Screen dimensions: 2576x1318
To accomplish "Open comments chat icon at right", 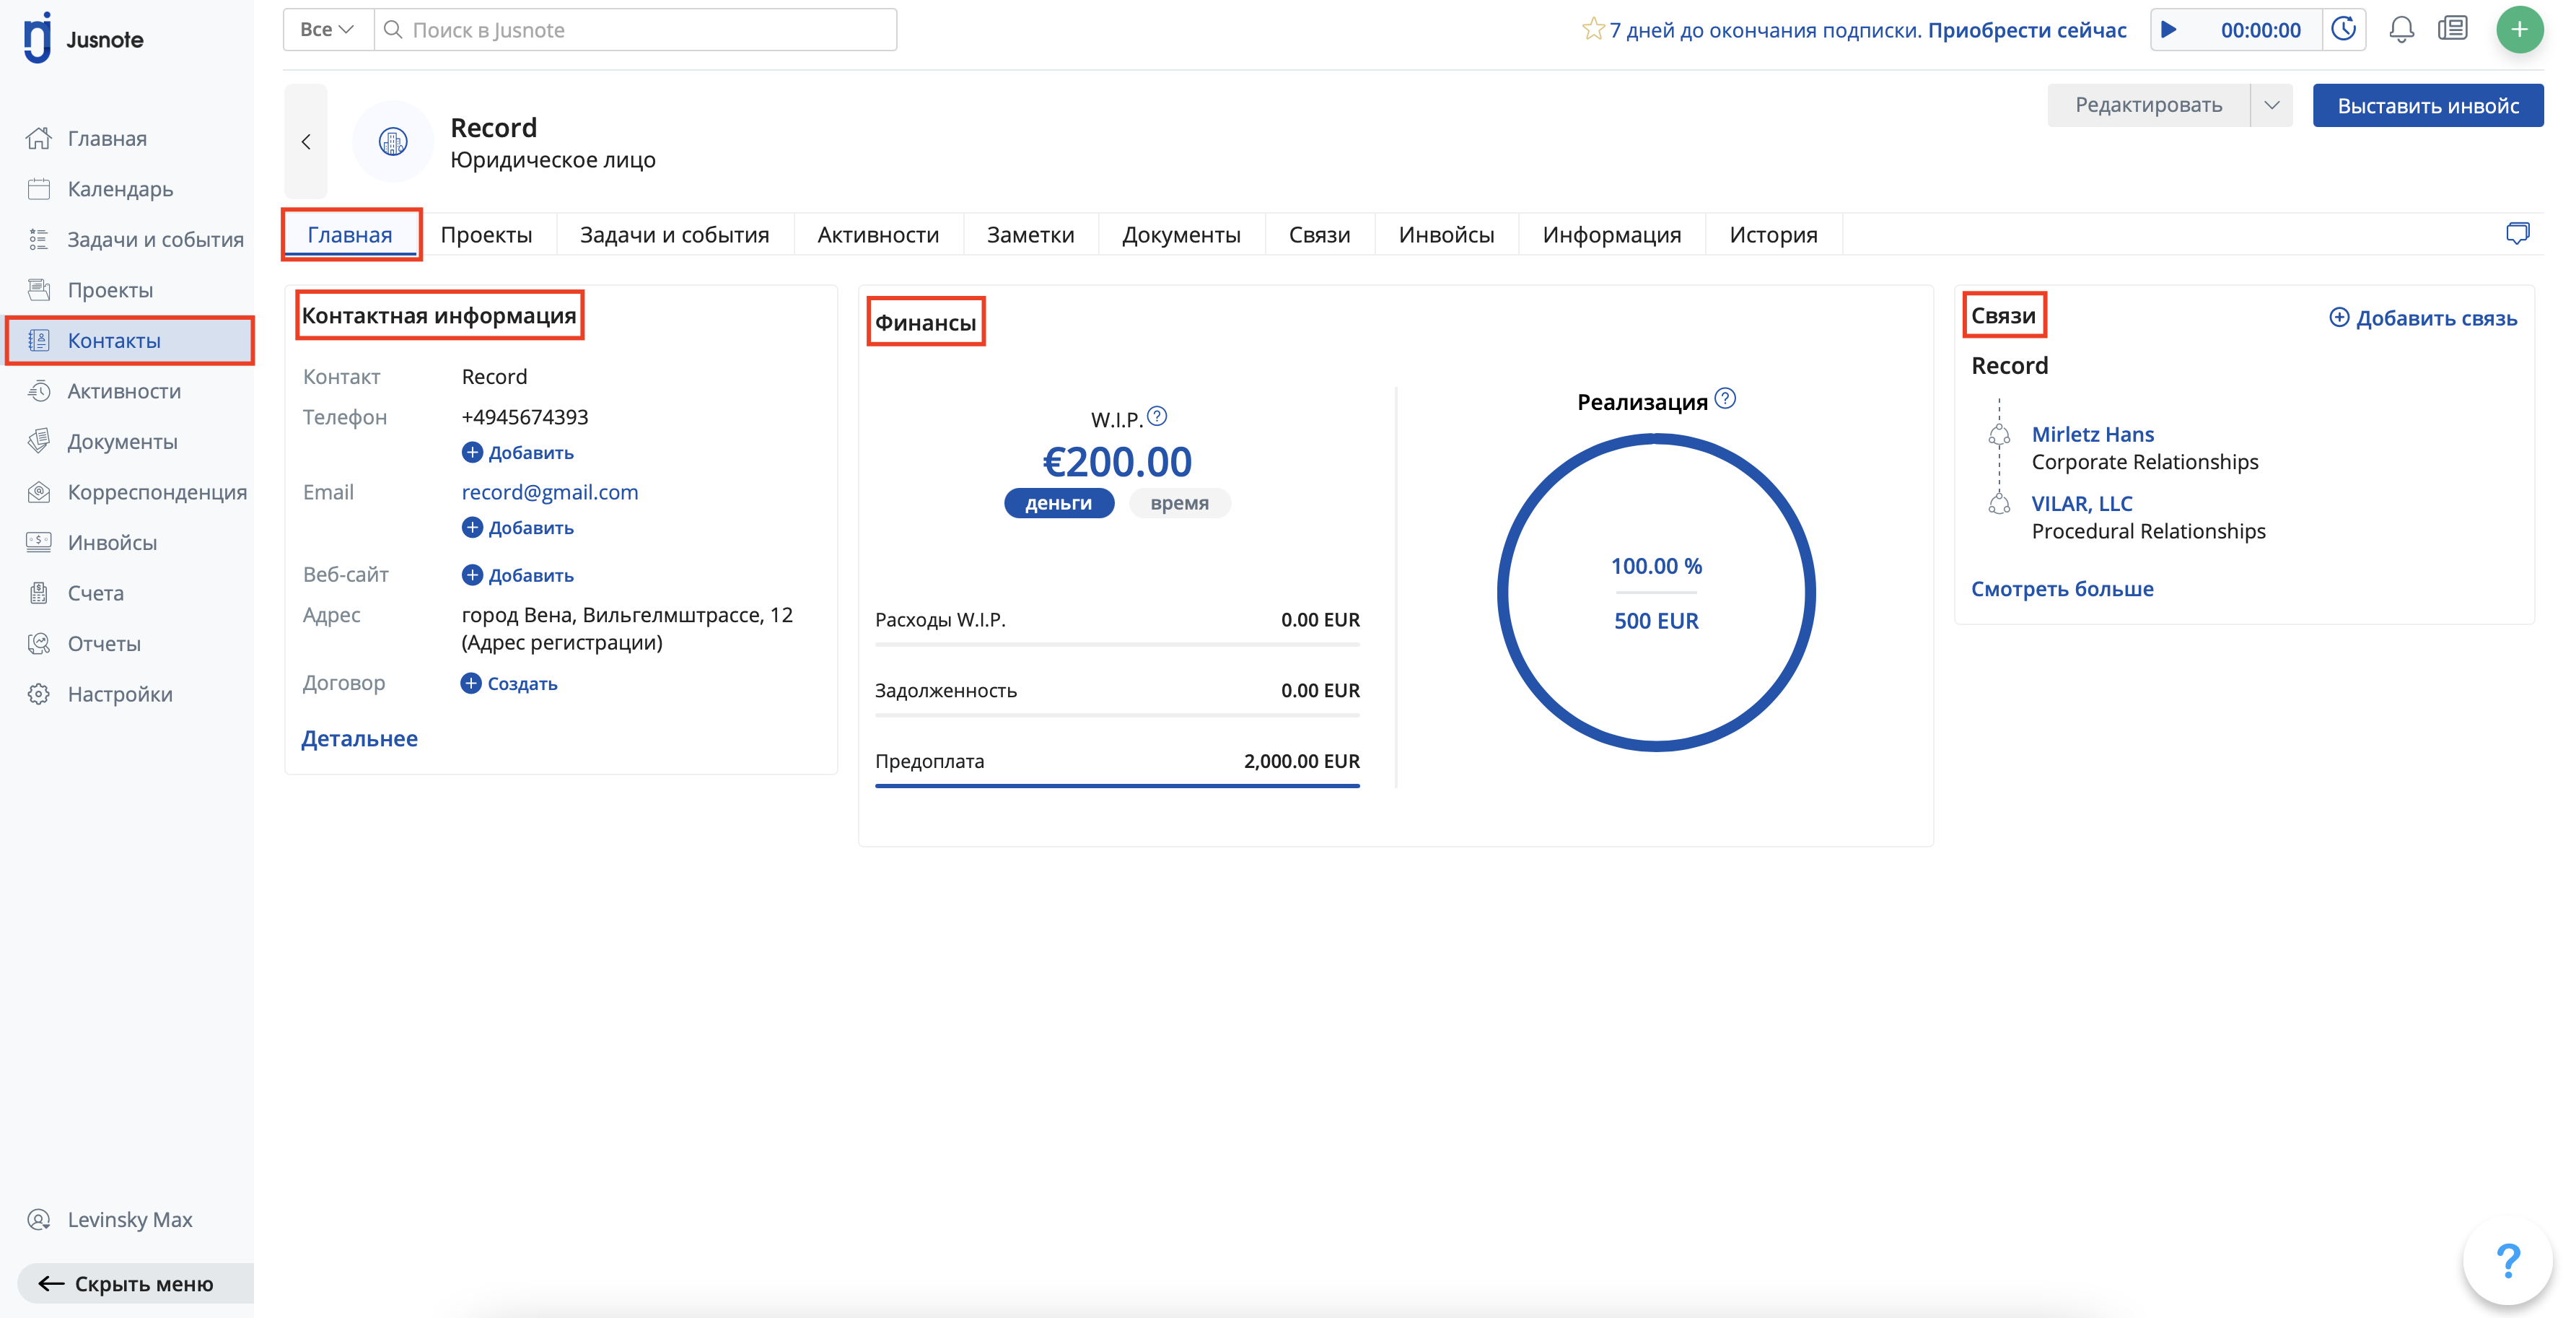I will click(2517, 234).
